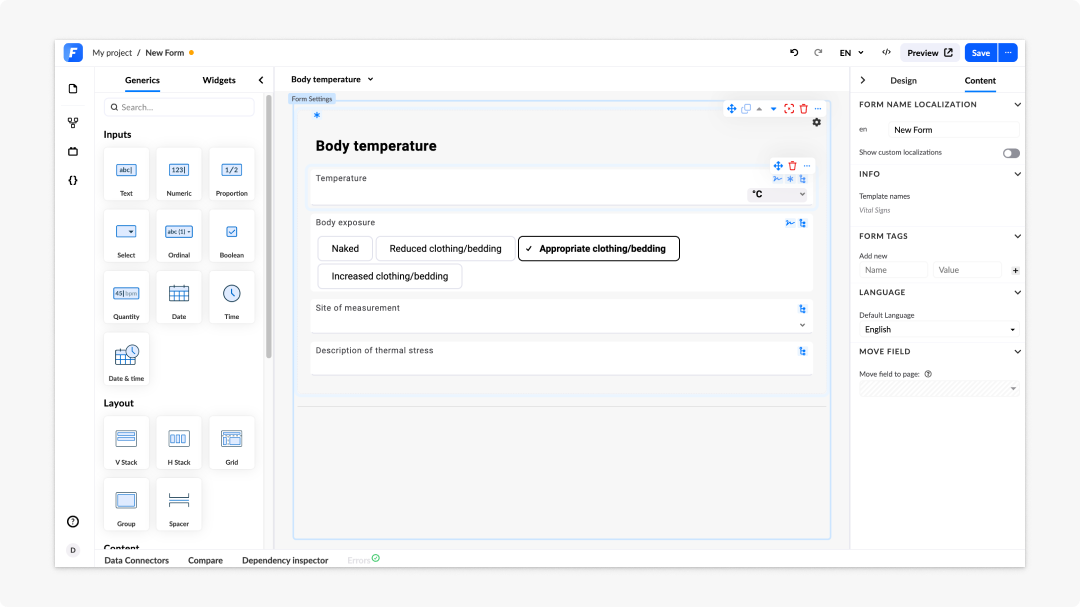Add a Date input component
This screenshot has height=607, width=1080.
point(179,298)
